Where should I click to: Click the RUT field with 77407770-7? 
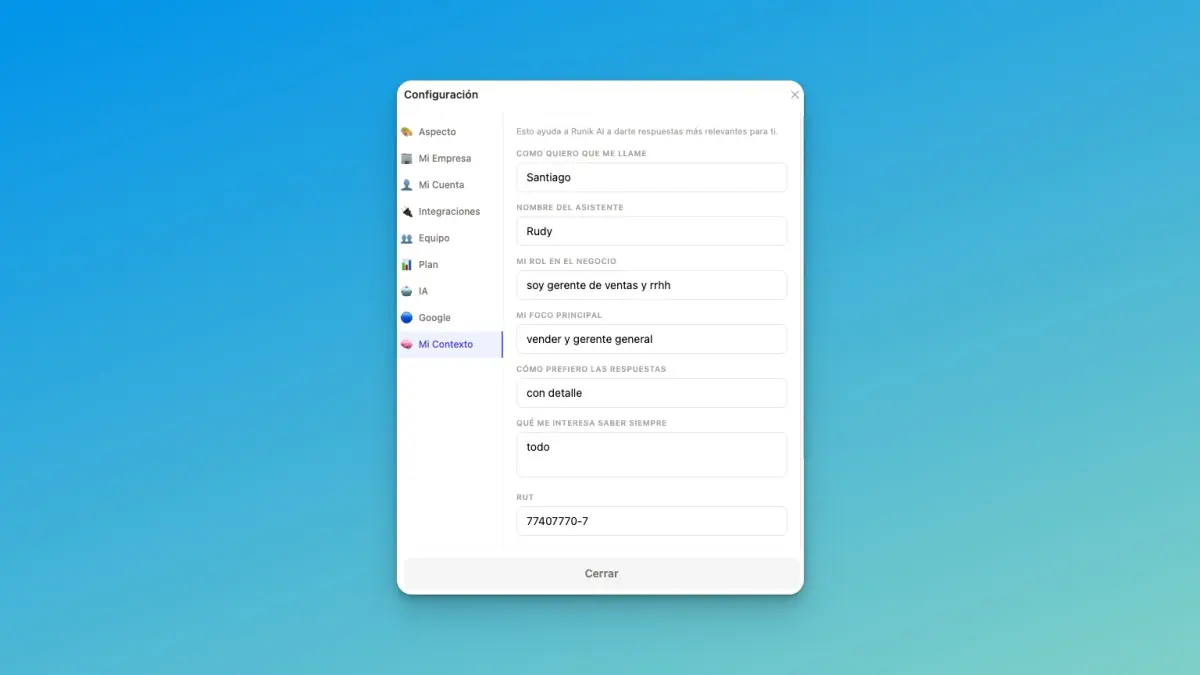(652, 521)
